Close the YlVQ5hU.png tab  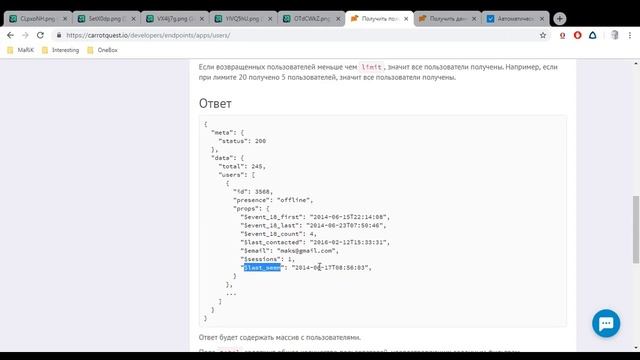tap(270, 19)
